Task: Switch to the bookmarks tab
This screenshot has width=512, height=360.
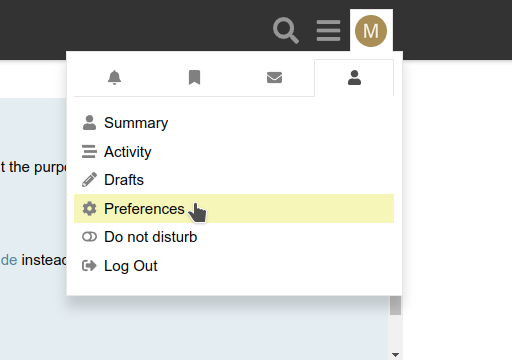Action: tap(194, 78)
